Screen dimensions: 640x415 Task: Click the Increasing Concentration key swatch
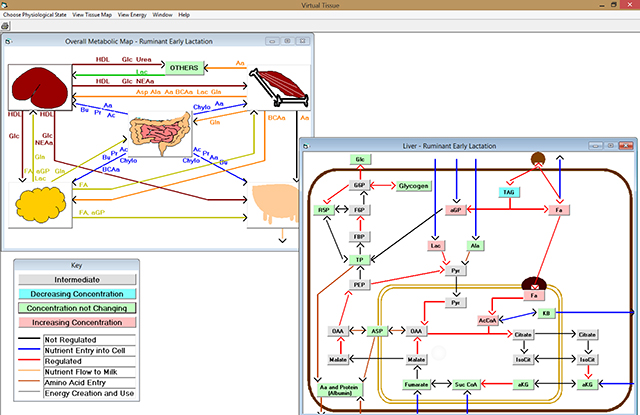(x=77, y=322)
